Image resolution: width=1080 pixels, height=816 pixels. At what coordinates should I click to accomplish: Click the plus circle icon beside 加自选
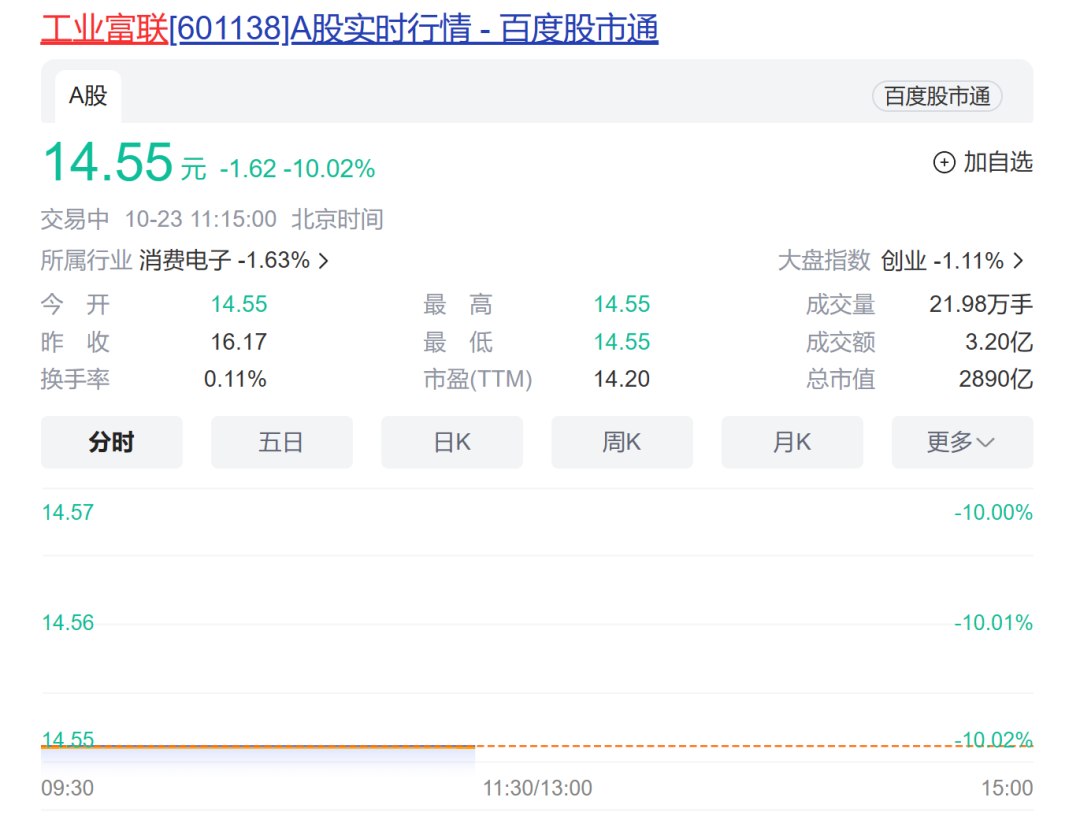944,163
